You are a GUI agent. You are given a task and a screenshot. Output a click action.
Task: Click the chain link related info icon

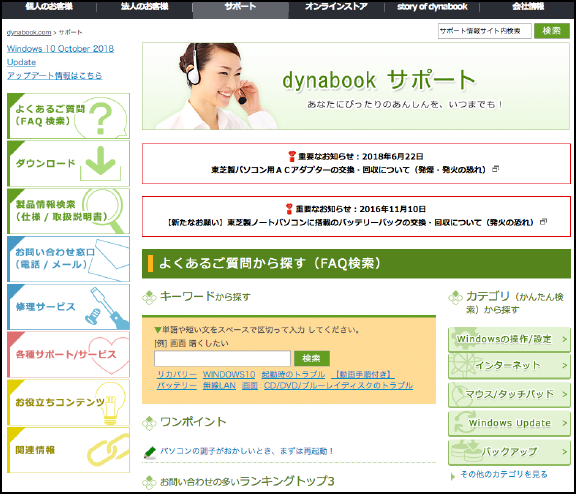(x=109, y=450)
